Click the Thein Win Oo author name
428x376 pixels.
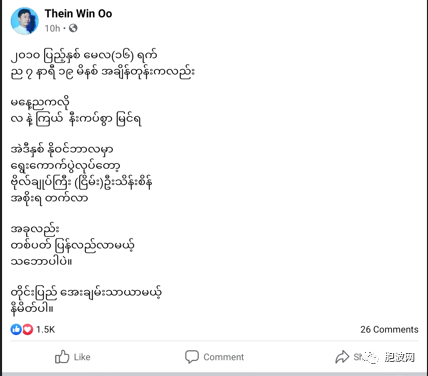point(78,13)
